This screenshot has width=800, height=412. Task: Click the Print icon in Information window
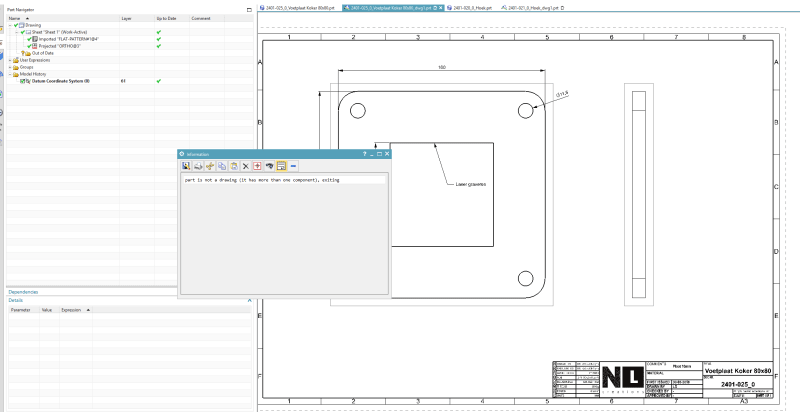(198, 166)
